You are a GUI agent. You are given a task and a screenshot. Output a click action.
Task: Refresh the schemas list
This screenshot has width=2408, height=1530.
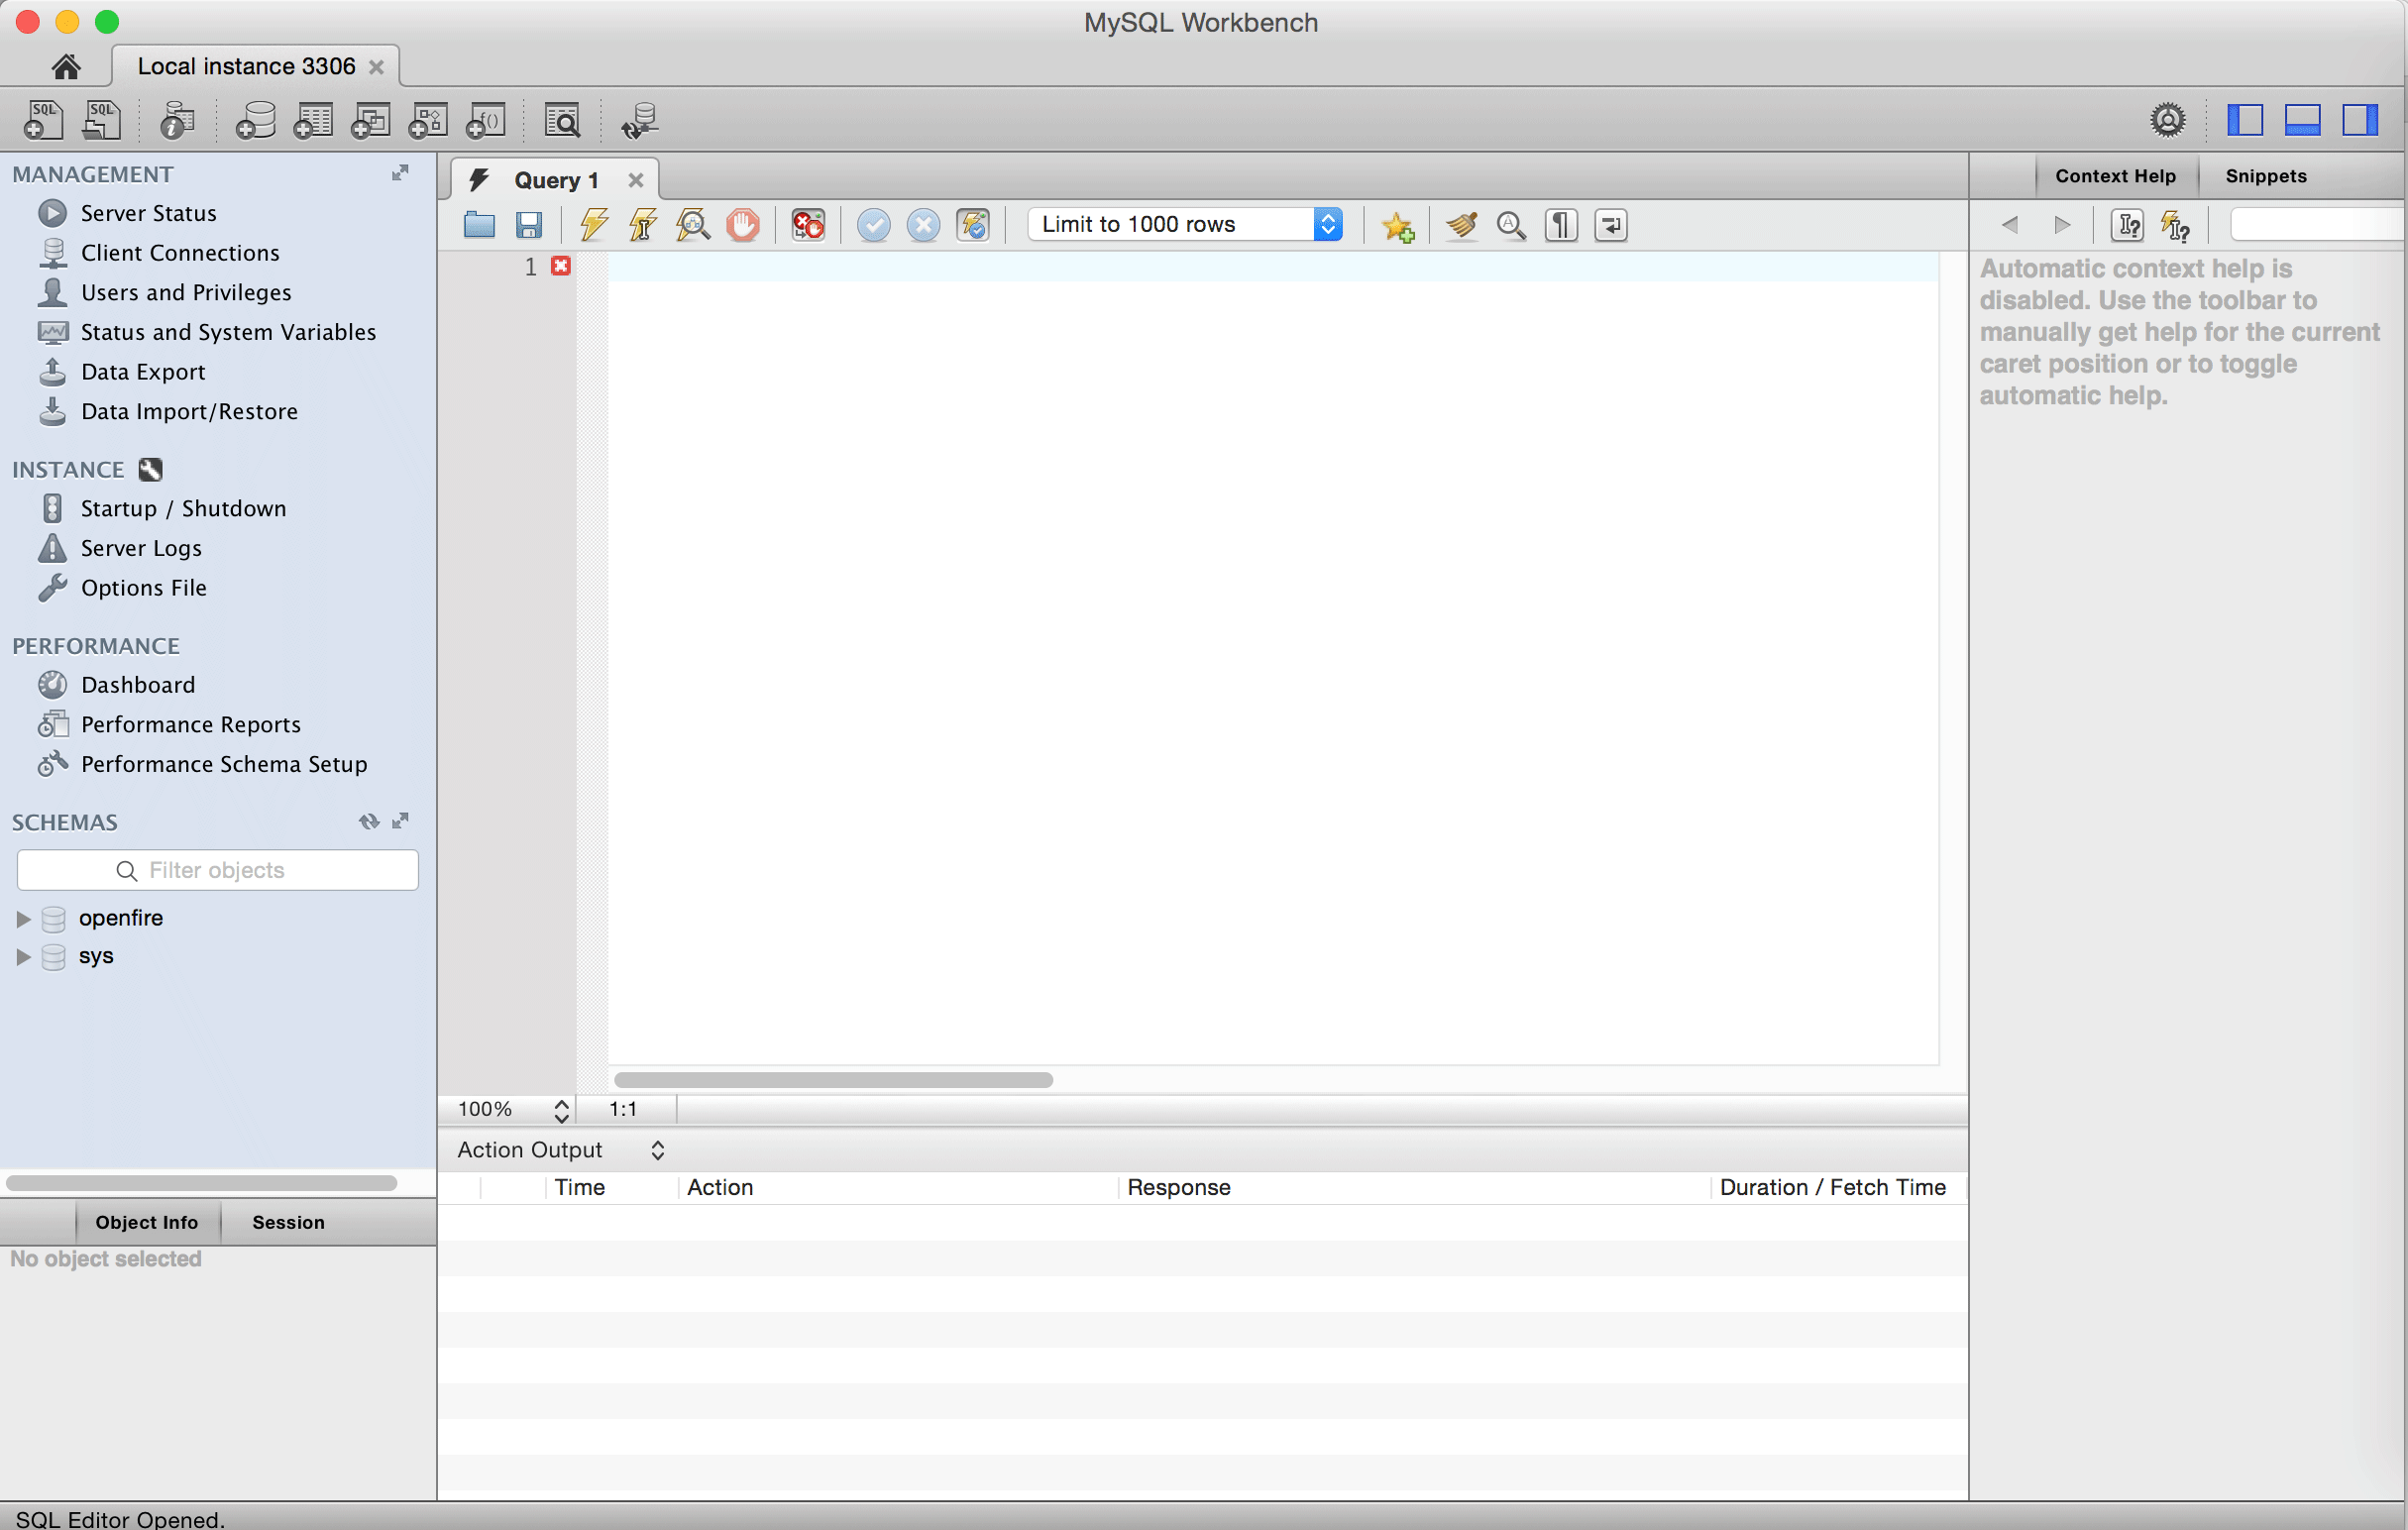[x=369, y=821]
